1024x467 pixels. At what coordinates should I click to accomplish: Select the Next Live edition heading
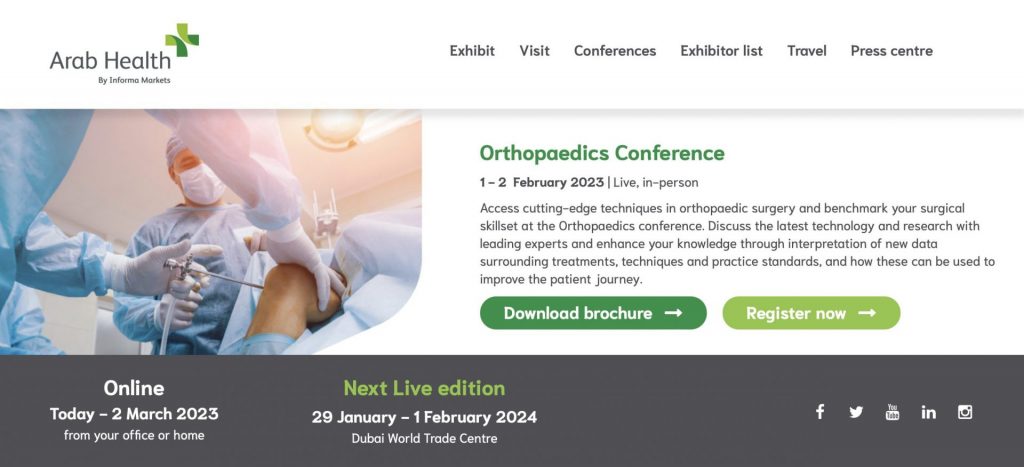(424, 388)
